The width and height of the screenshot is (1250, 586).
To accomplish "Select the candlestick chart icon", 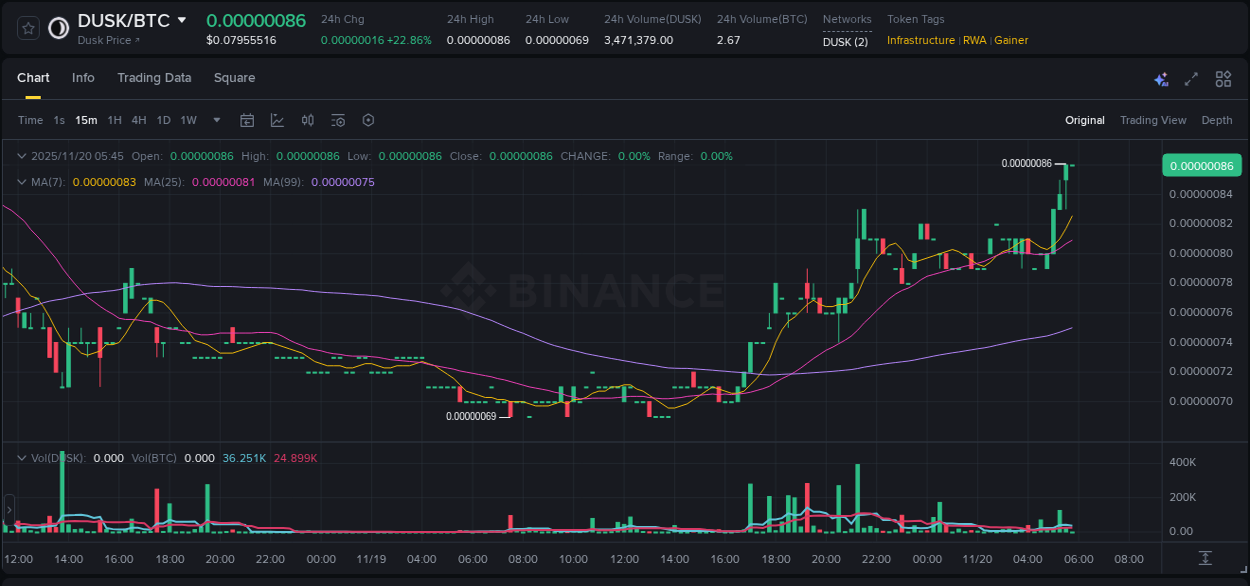I will [307, 120].
